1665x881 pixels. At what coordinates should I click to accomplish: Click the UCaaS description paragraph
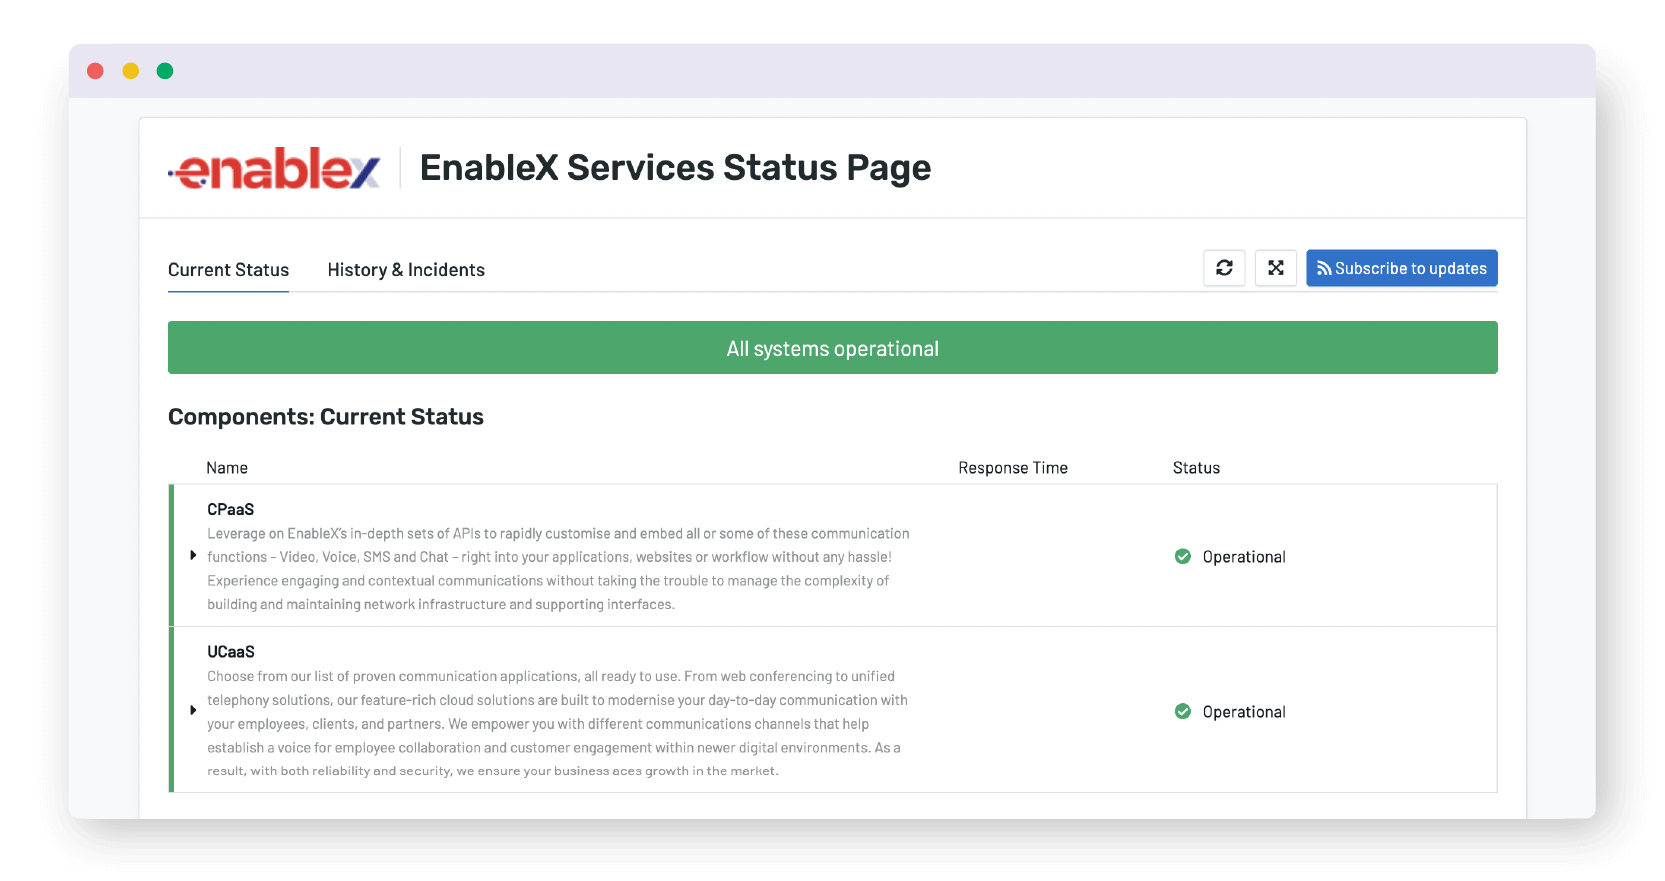(557, 723)
